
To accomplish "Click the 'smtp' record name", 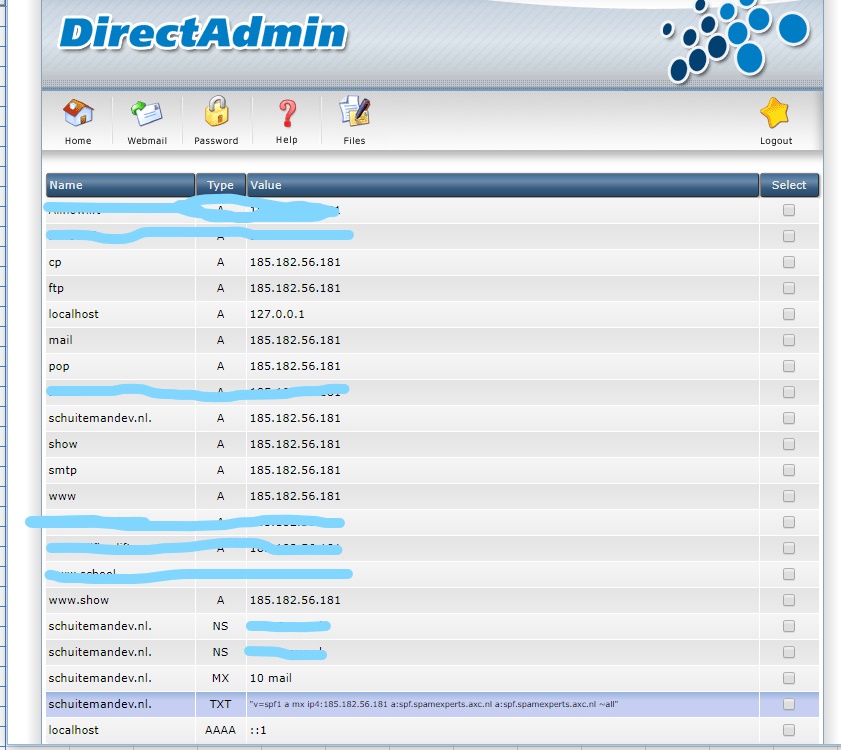I will 62,470.
